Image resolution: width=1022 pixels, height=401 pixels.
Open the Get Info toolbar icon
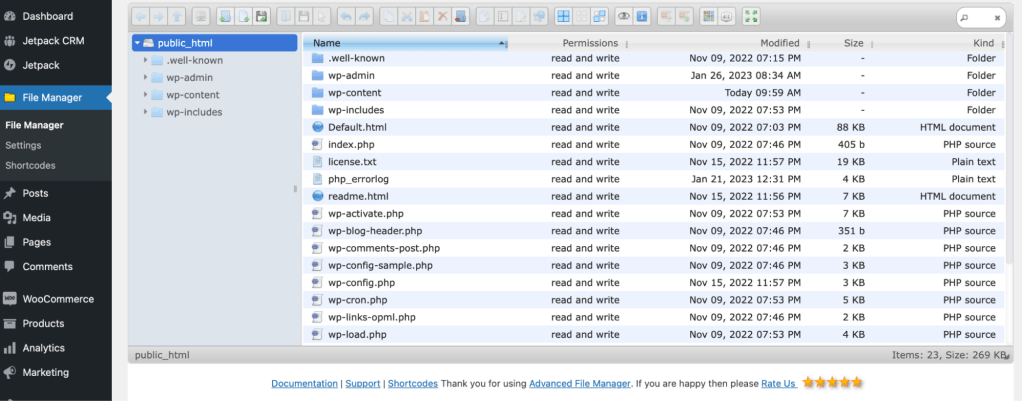[642, 17]
